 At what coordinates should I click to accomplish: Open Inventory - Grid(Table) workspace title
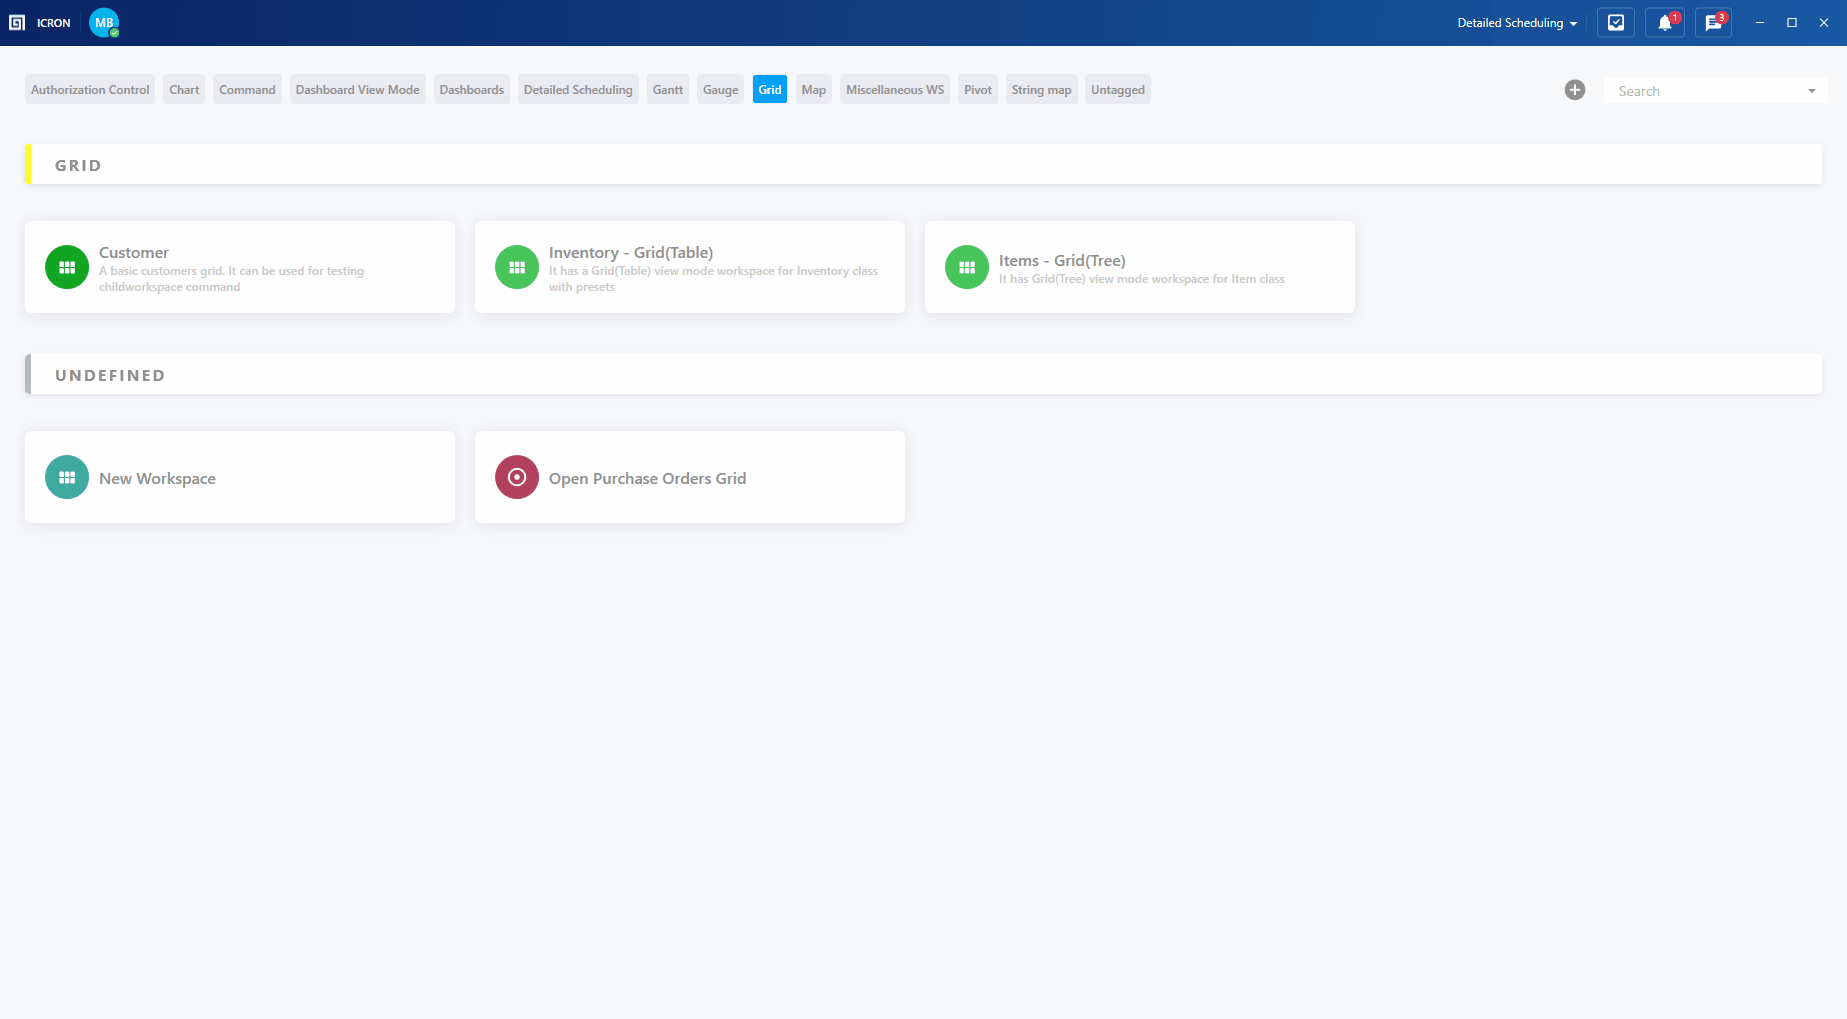point(631,253)
